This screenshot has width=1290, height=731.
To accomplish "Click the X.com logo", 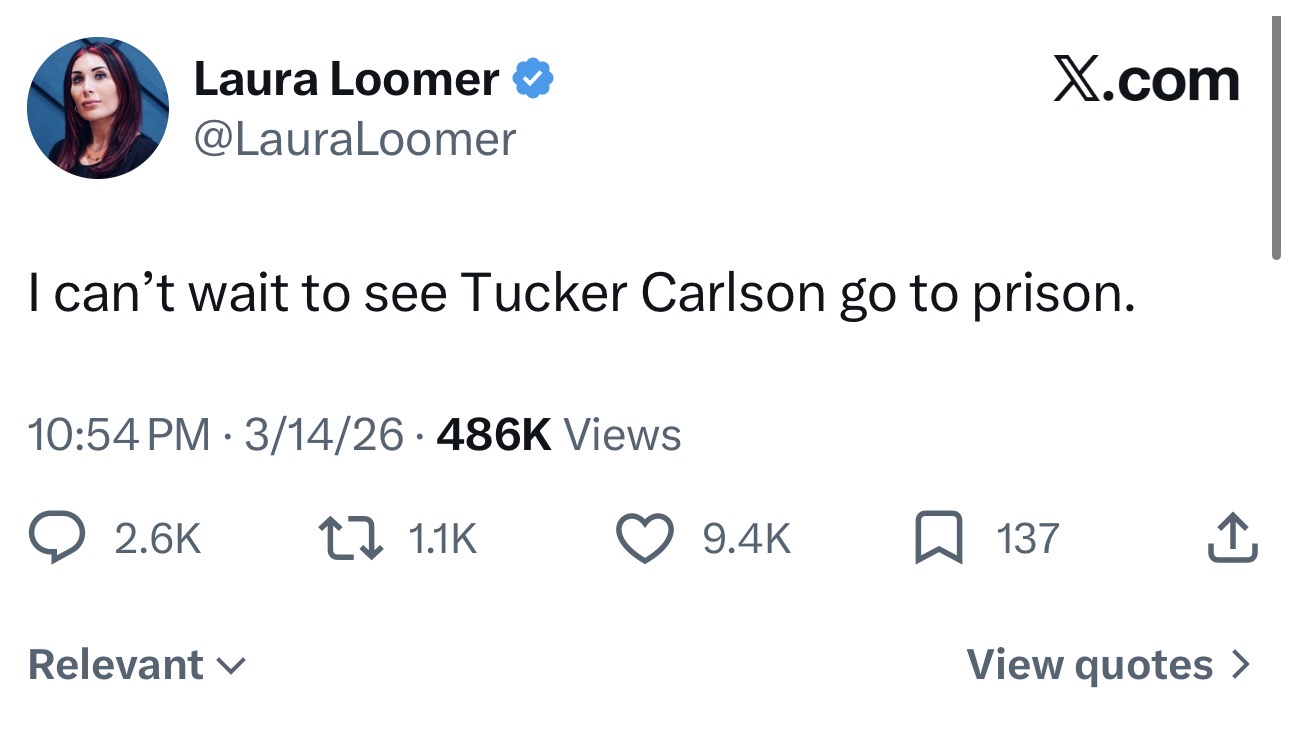I will tap(1146, 80).
